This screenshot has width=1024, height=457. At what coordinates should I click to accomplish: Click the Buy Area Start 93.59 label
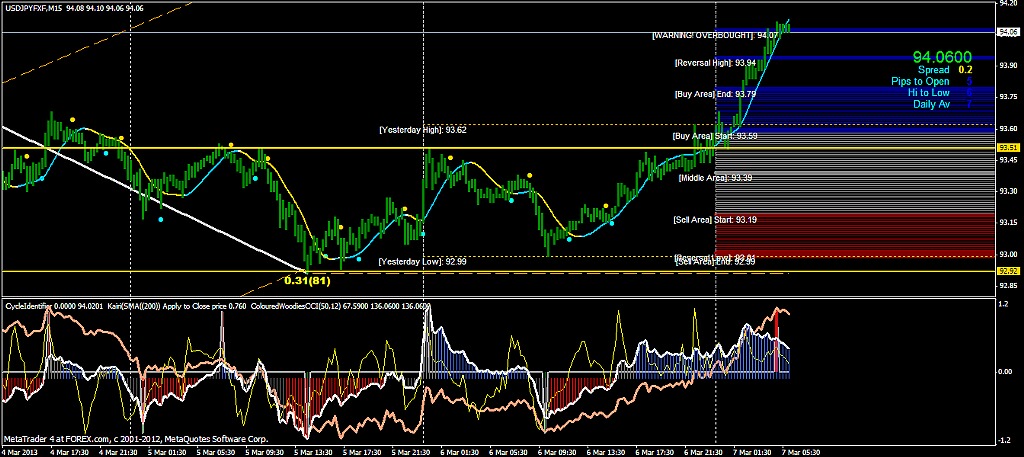pos(714,135)
